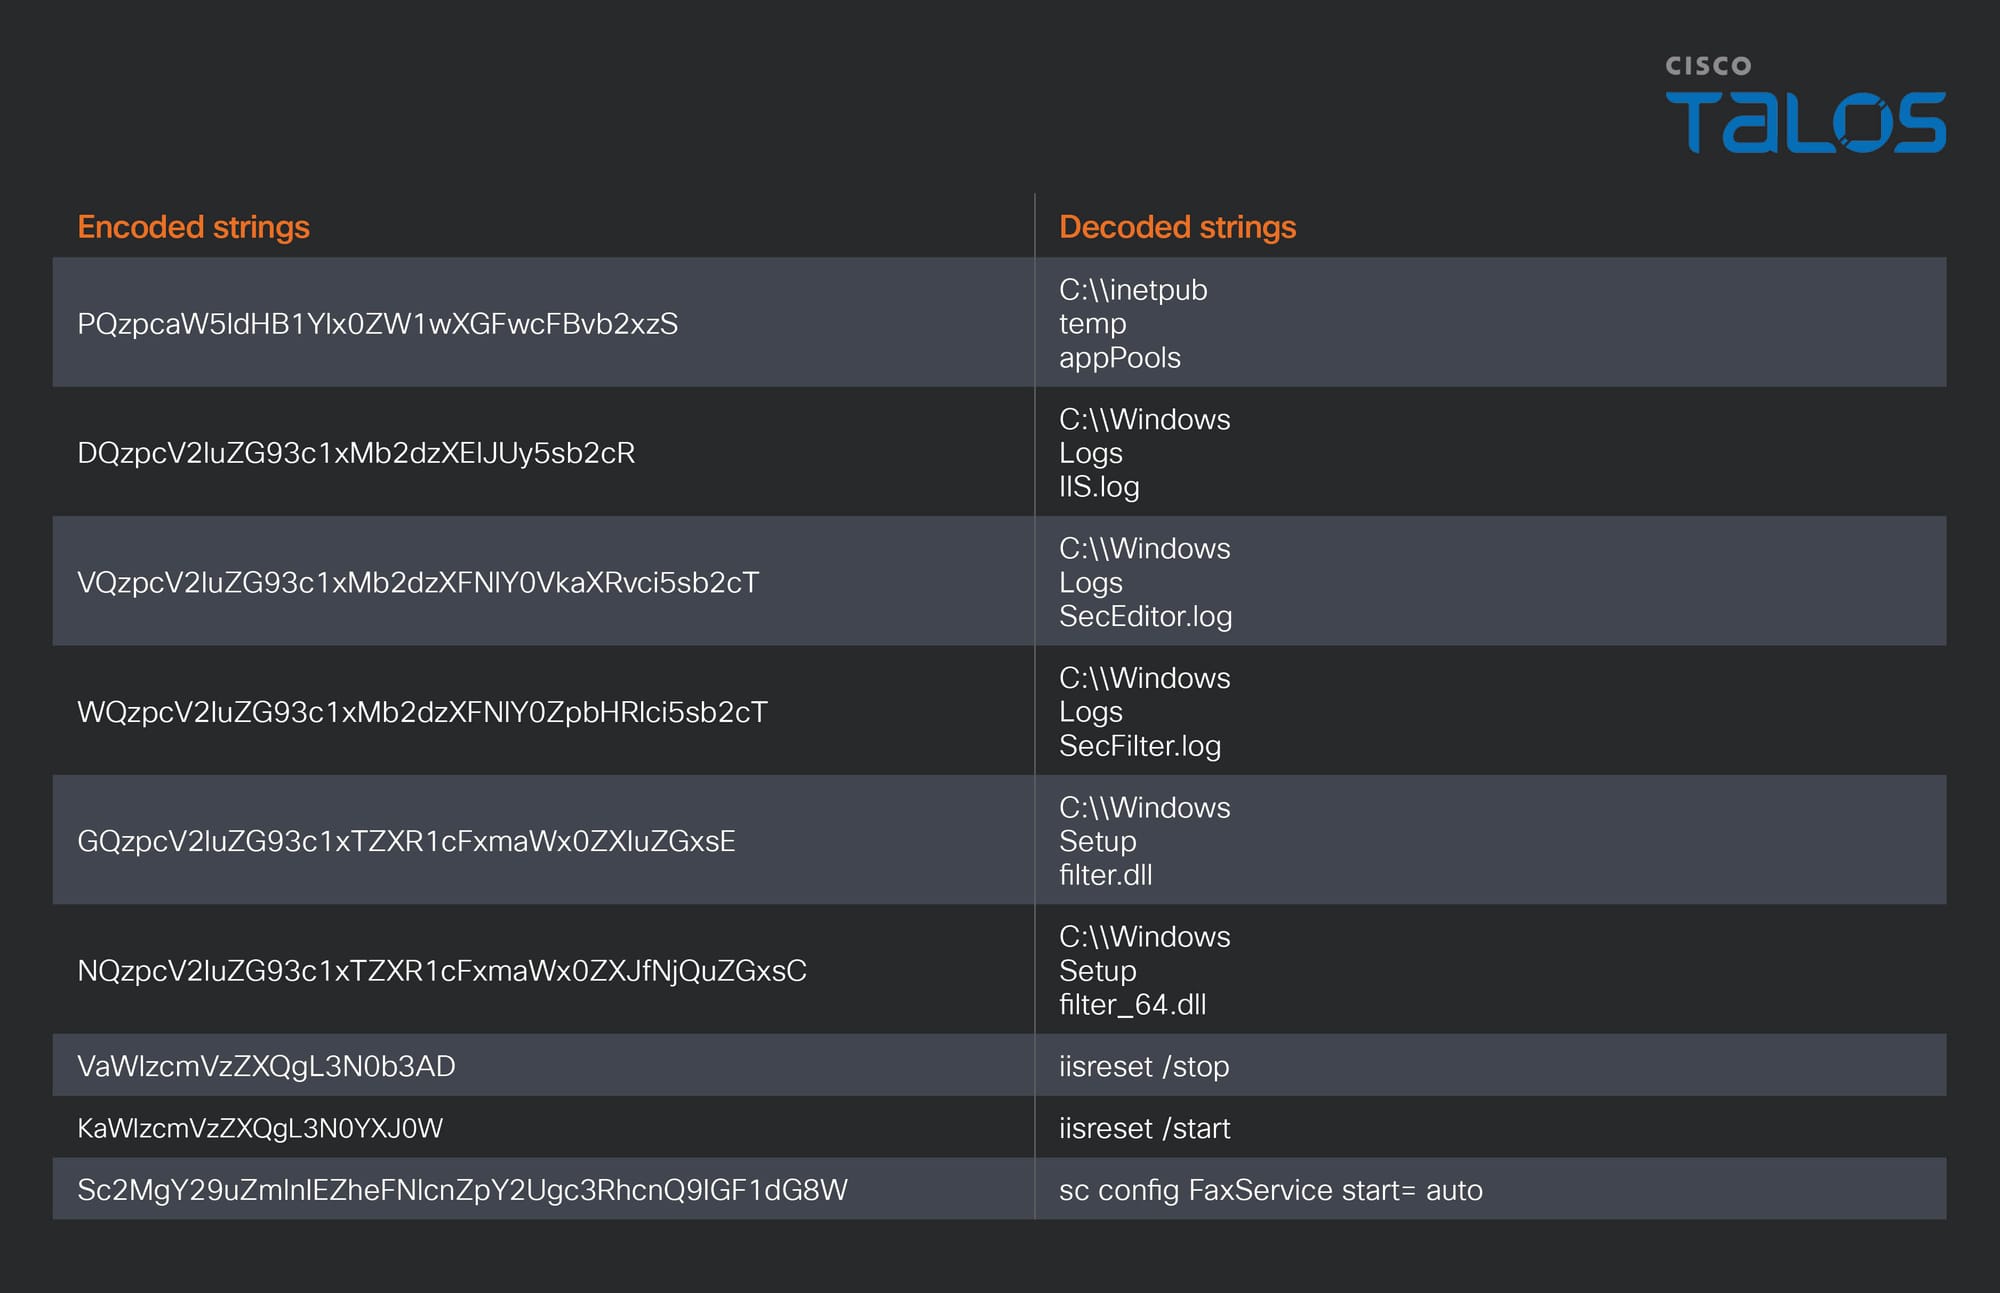Click decoded text 'temp'
Image resolution: width=2000 pixels, height=1293 pixels.
(1093, 324)
